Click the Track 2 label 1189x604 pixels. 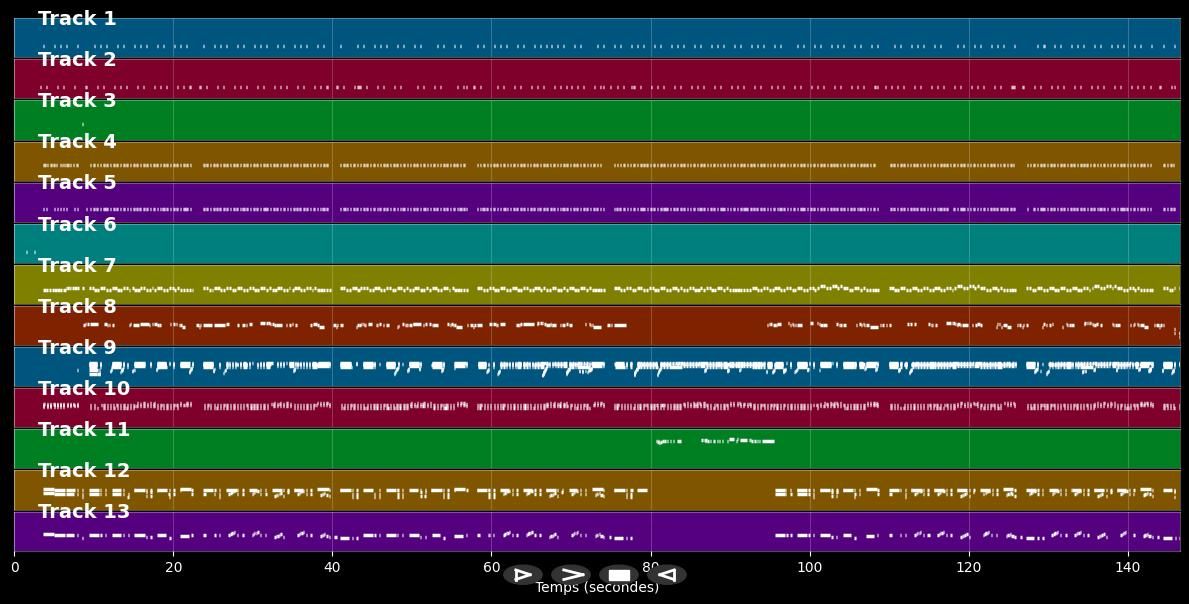(77, 60)
